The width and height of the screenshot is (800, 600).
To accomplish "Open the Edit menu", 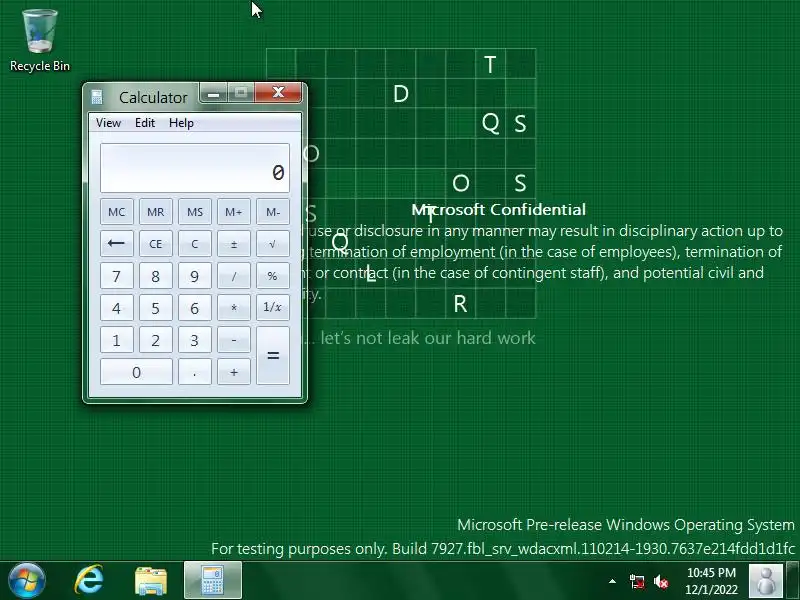I will click(x=145, y=123).
